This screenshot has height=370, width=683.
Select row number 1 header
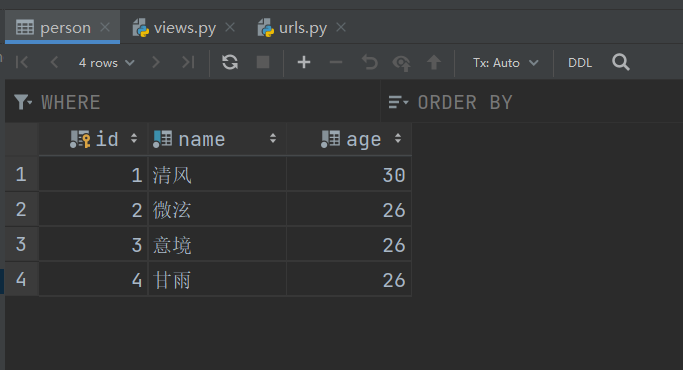point(21,174)
